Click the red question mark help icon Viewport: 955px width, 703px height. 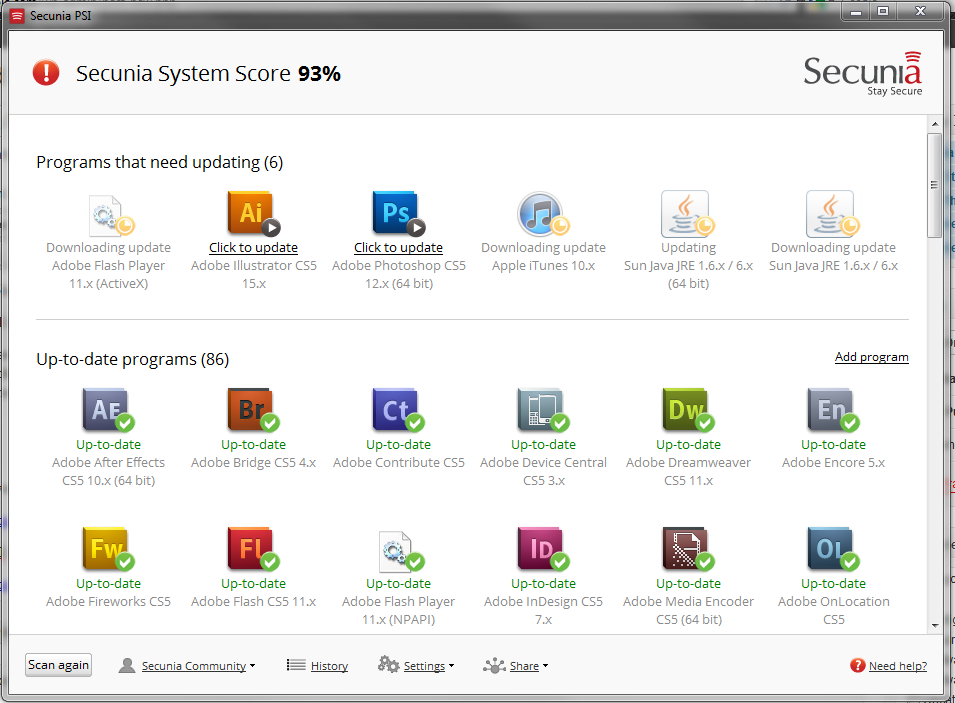[x=857, y=665]
